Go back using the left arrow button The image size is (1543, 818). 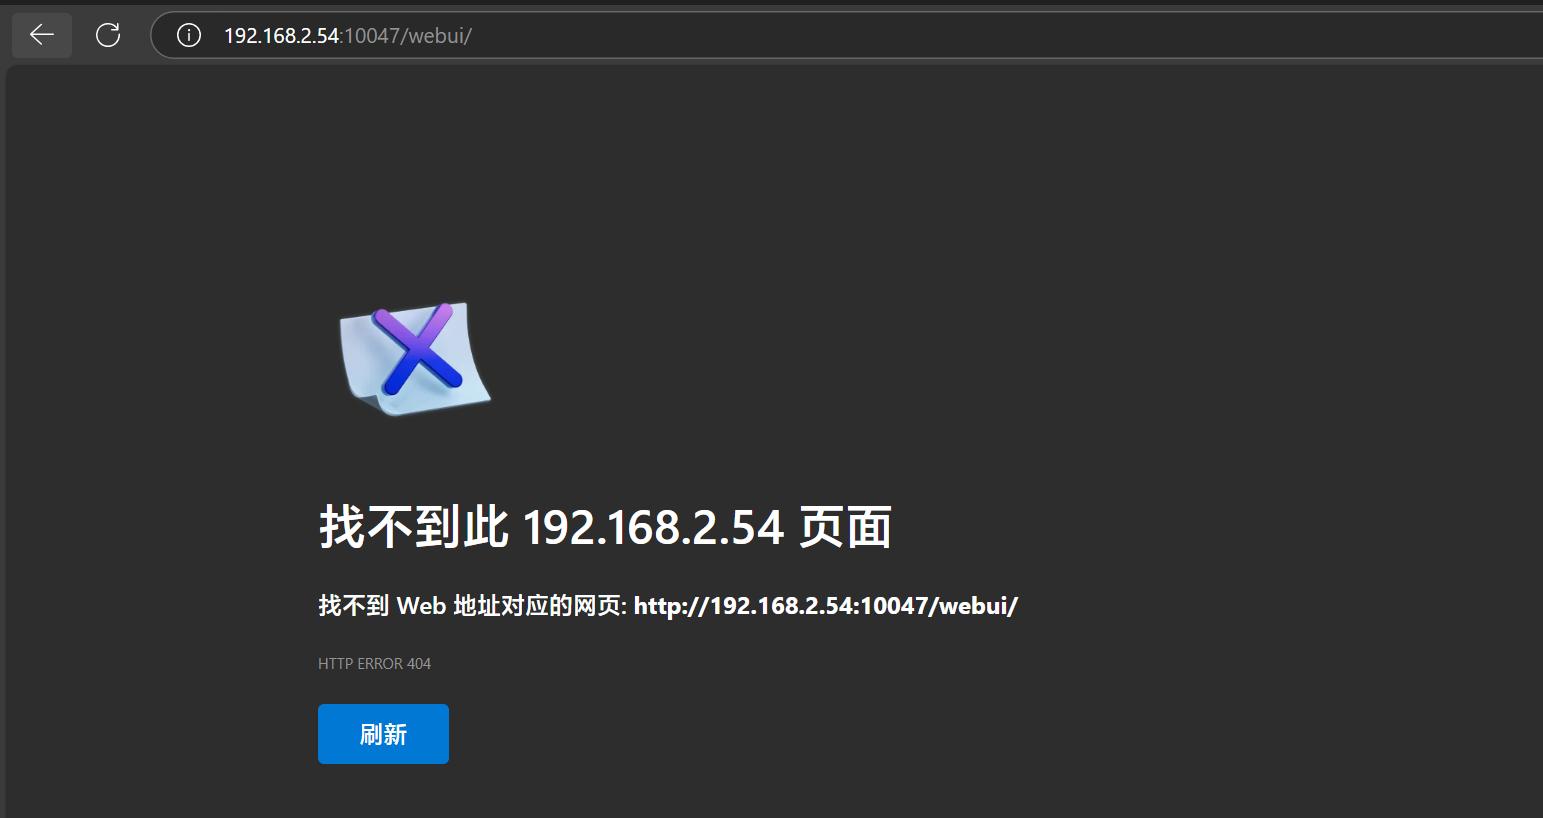click(42, 35)
